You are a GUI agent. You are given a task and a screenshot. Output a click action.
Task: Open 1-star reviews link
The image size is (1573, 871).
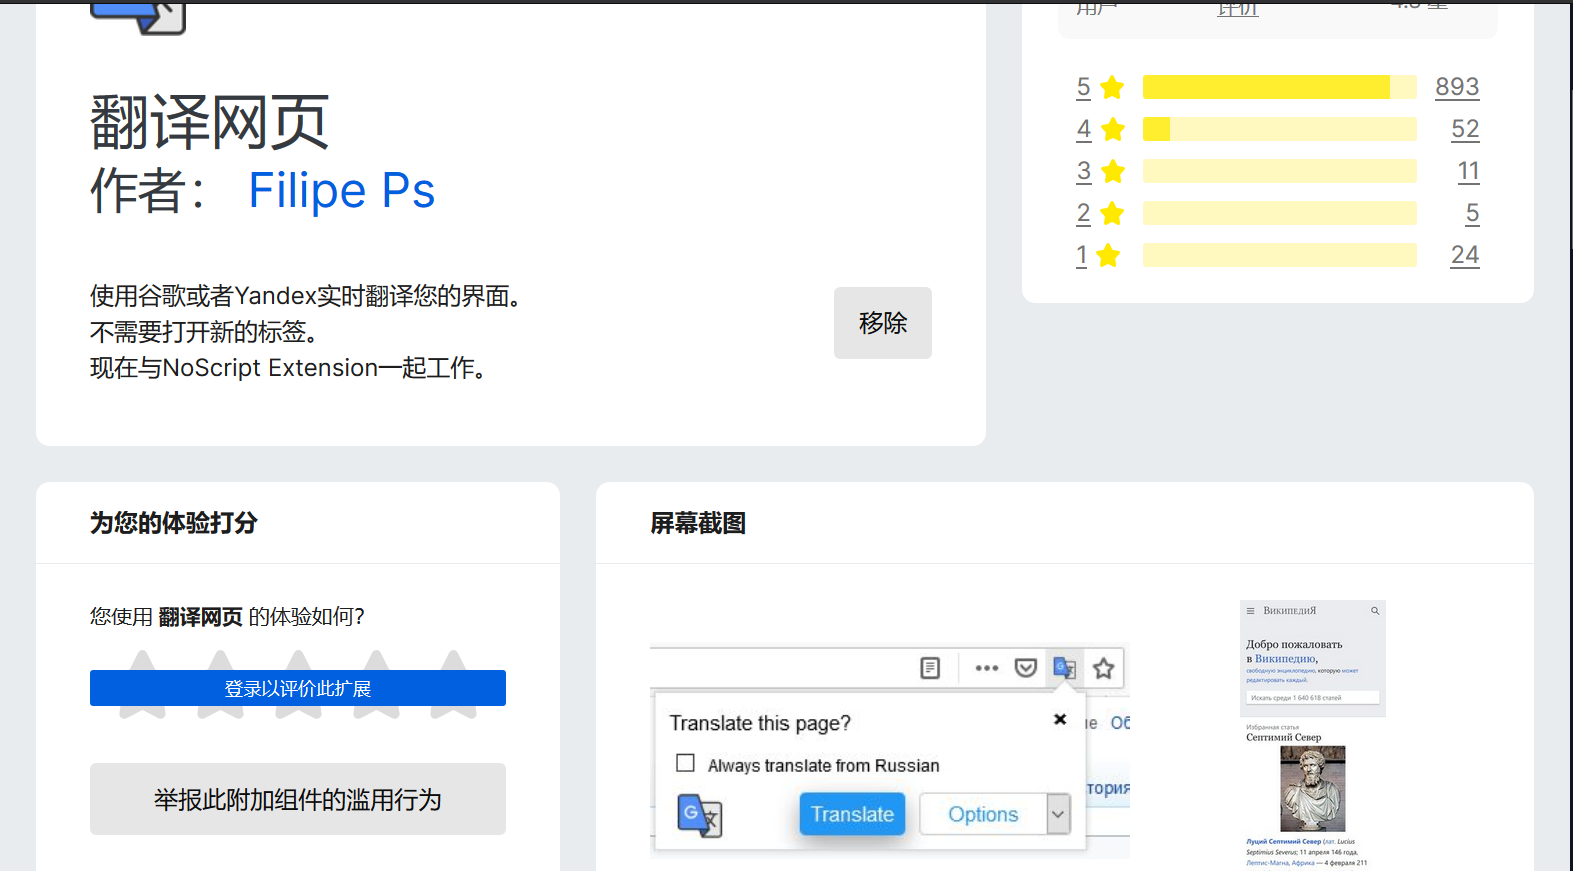pyautogui.click(x=1081, y=255)
